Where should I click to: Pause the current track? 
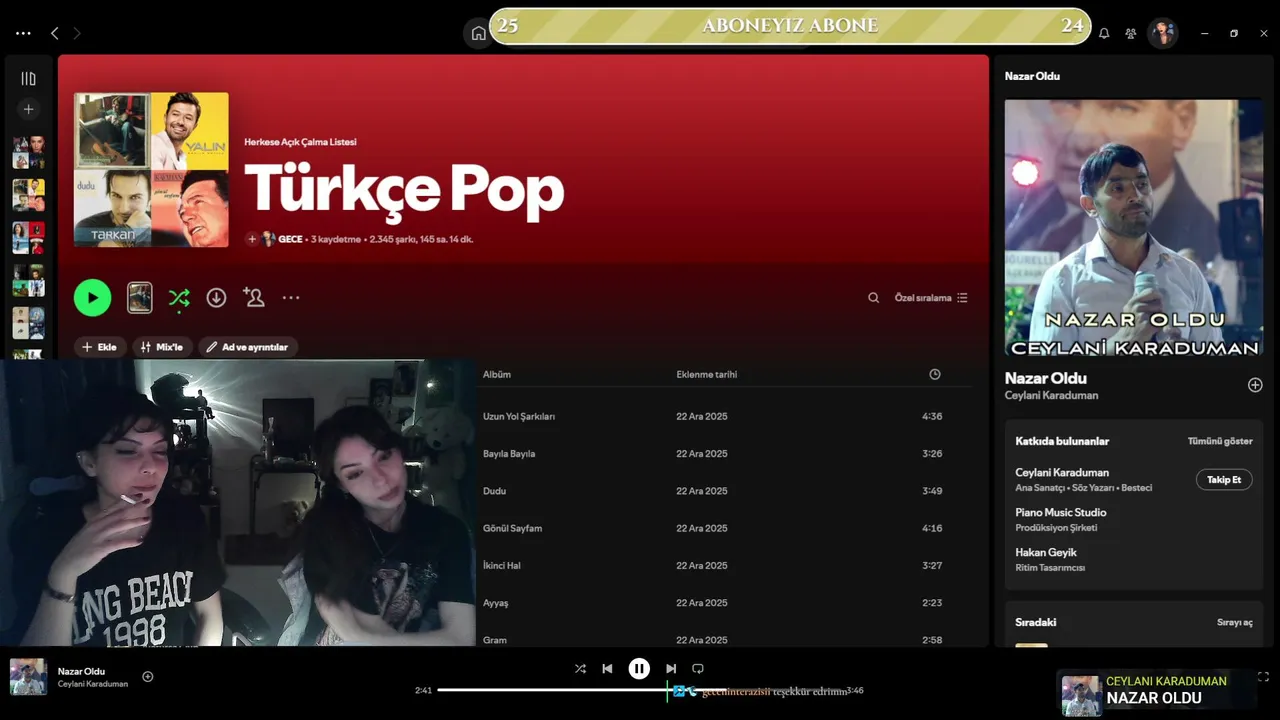click(x=639, y=668)
